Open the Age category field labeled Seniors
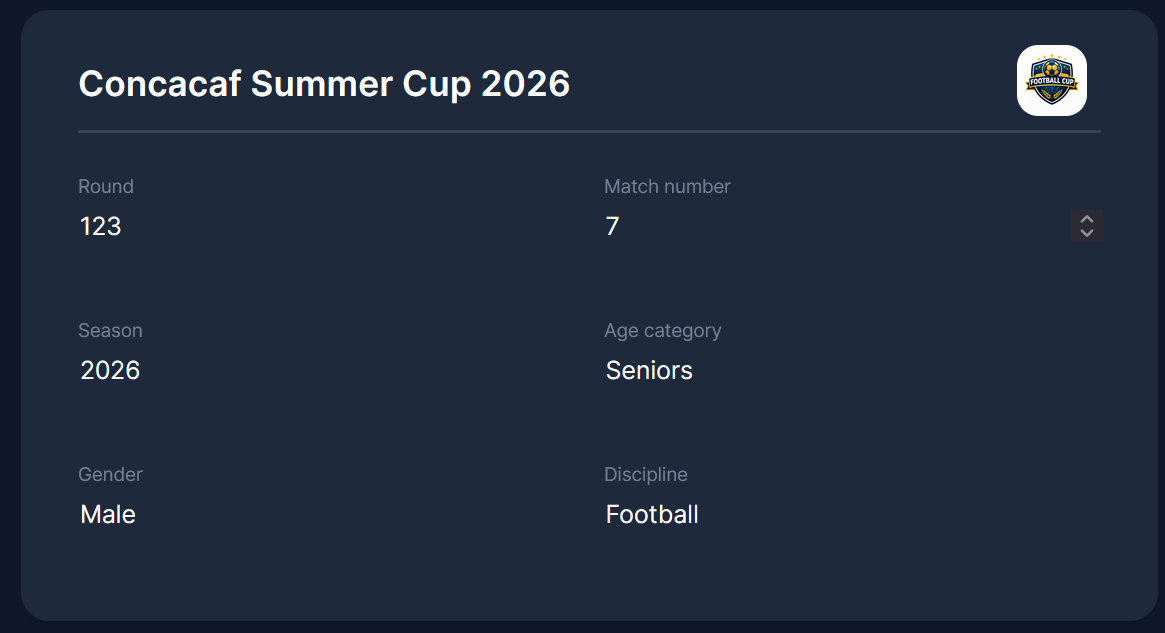The height and width of the screenshot is (633, 1165). coord(648,370)
